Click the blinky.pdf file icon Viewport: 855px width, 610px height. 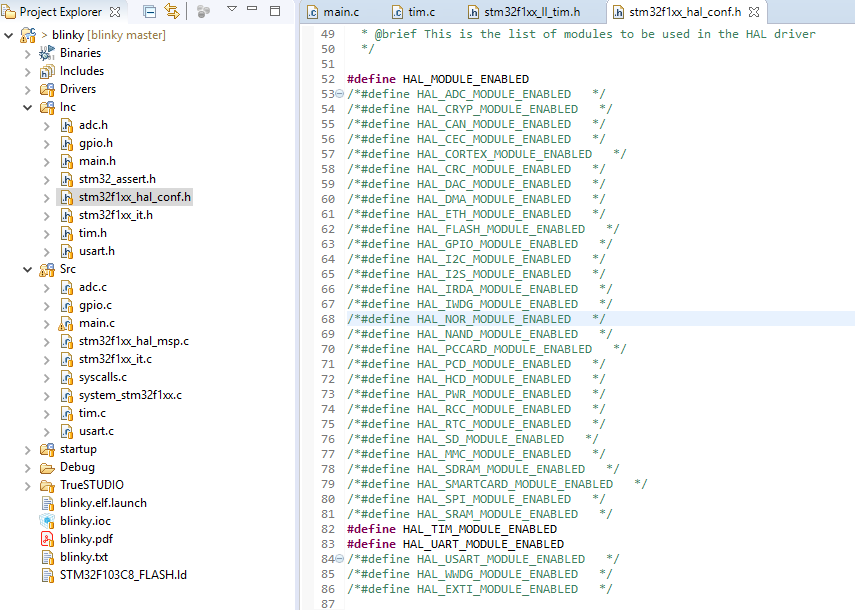pos(47,539)
